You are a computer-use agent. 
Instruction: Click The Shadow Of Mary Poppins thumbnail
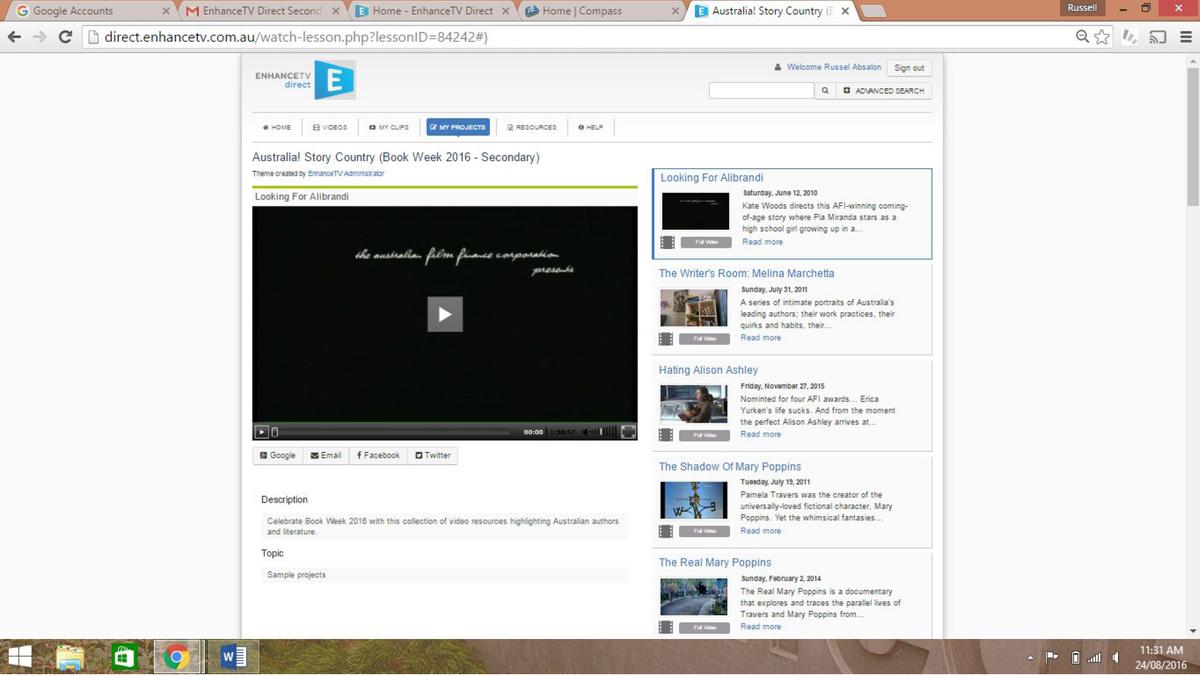pyautogui.click(x=693, y=500)
